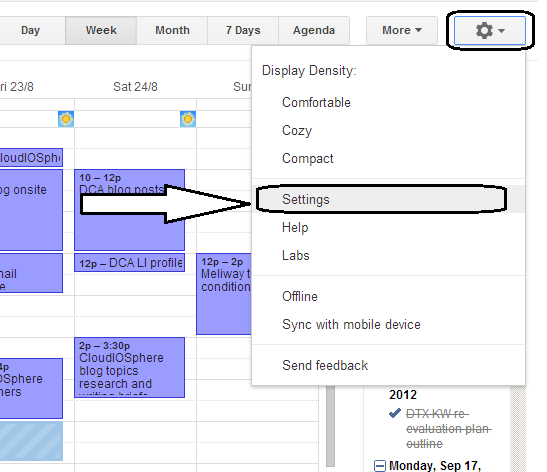Switch to Day view
The width and height of the screenshot is (547, 472).
pyautogui.click(x=30, y=30)
